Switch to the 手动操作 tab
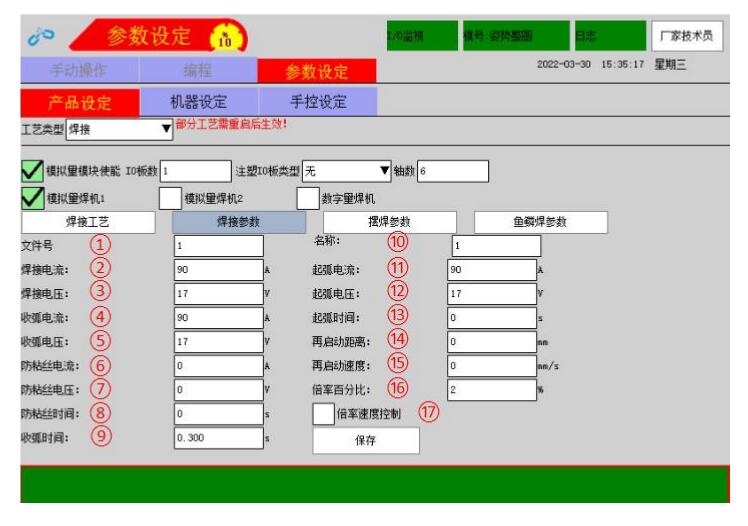748x526 pixels. click(x=80, y=71)
